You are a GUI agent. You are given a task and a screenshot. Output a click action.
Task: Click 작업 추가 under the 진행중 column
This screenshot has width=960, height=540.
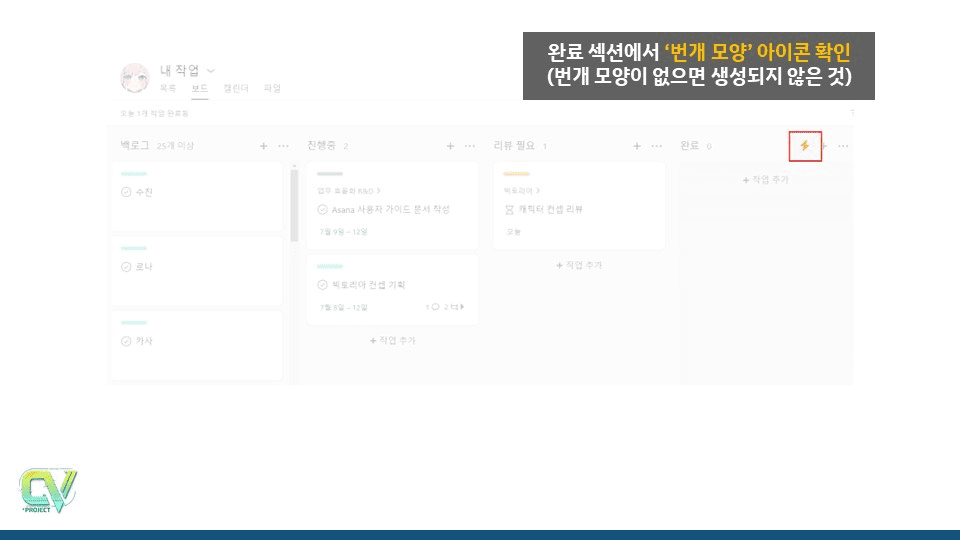(x=393, y=341)
